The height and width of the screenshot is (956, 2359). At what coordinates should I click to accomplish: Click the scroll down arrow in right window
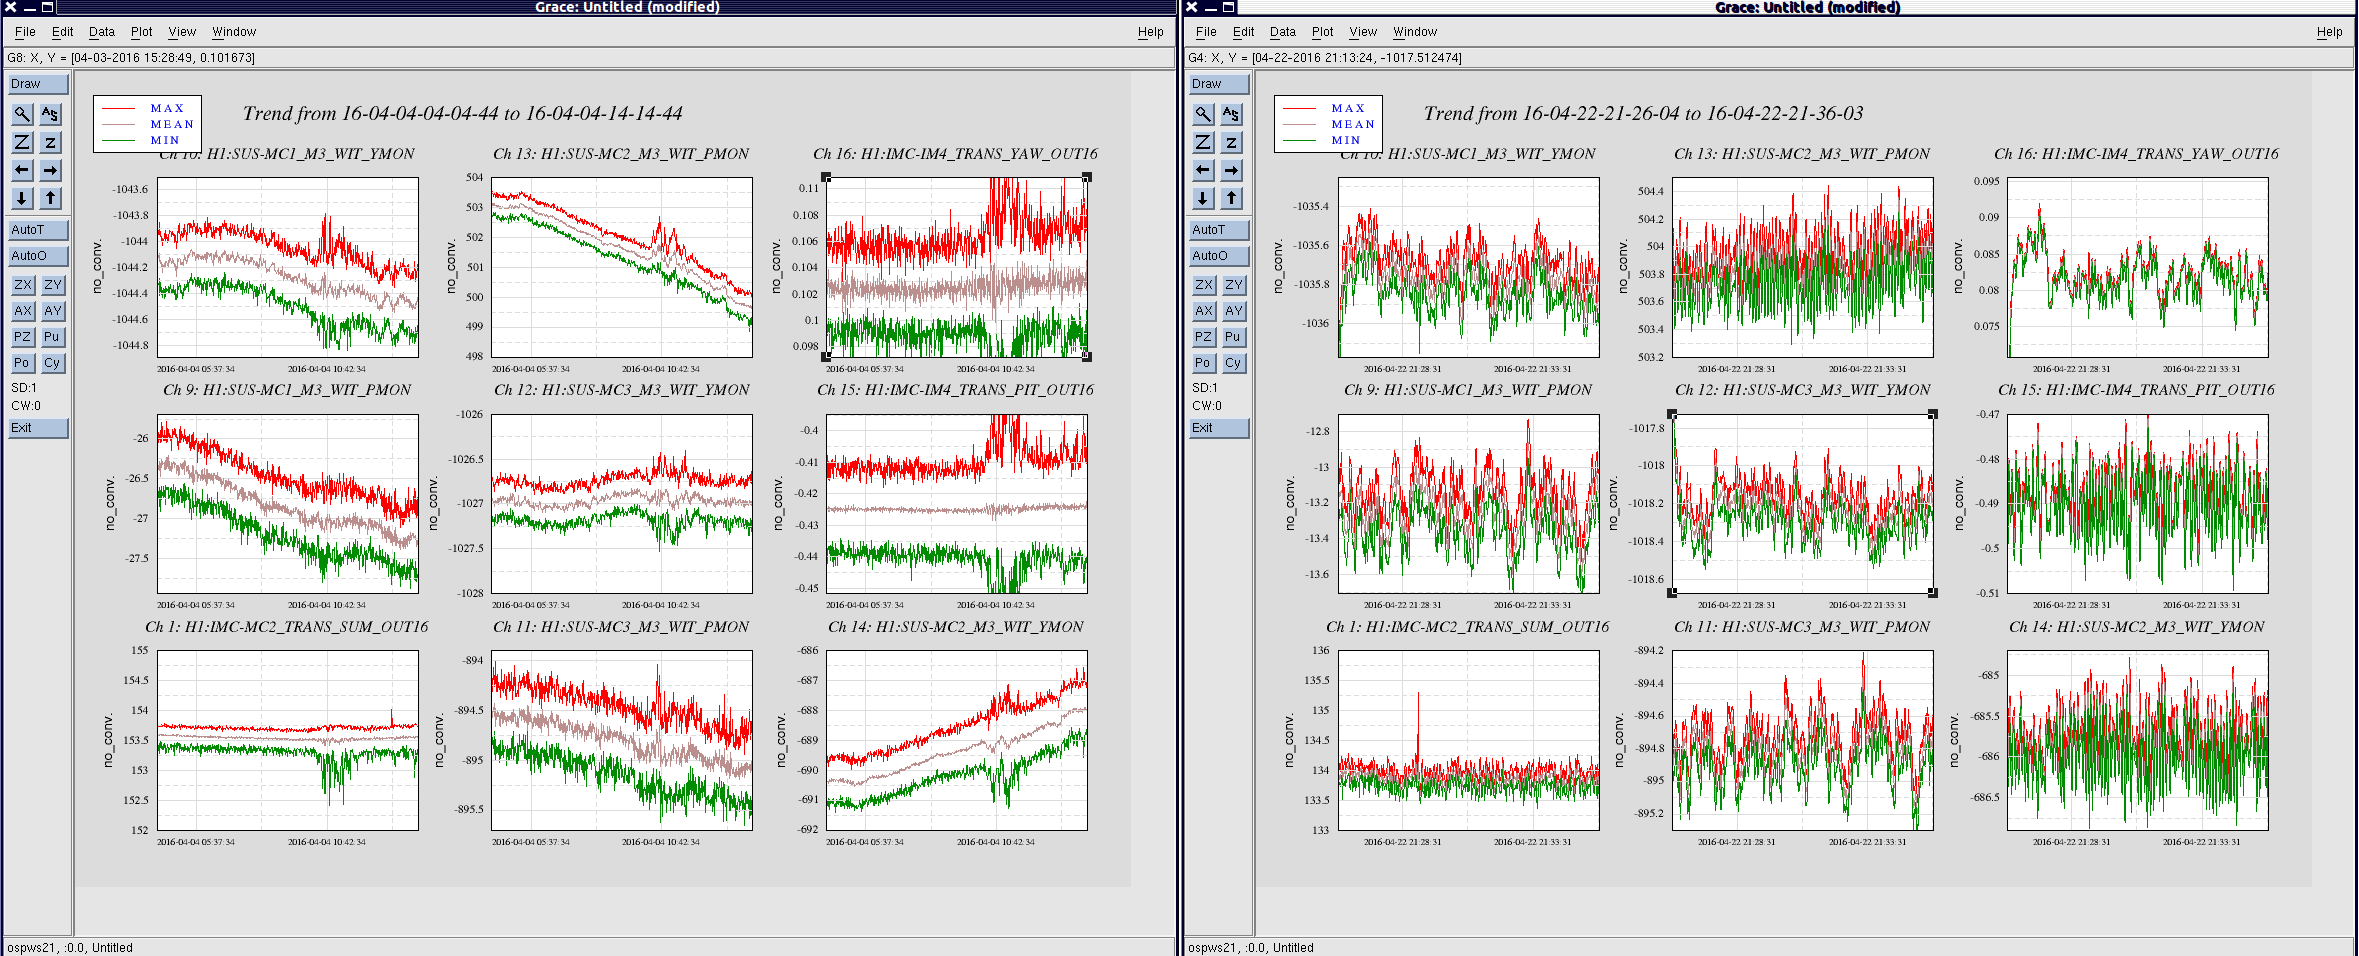[x=1203, y=198]
